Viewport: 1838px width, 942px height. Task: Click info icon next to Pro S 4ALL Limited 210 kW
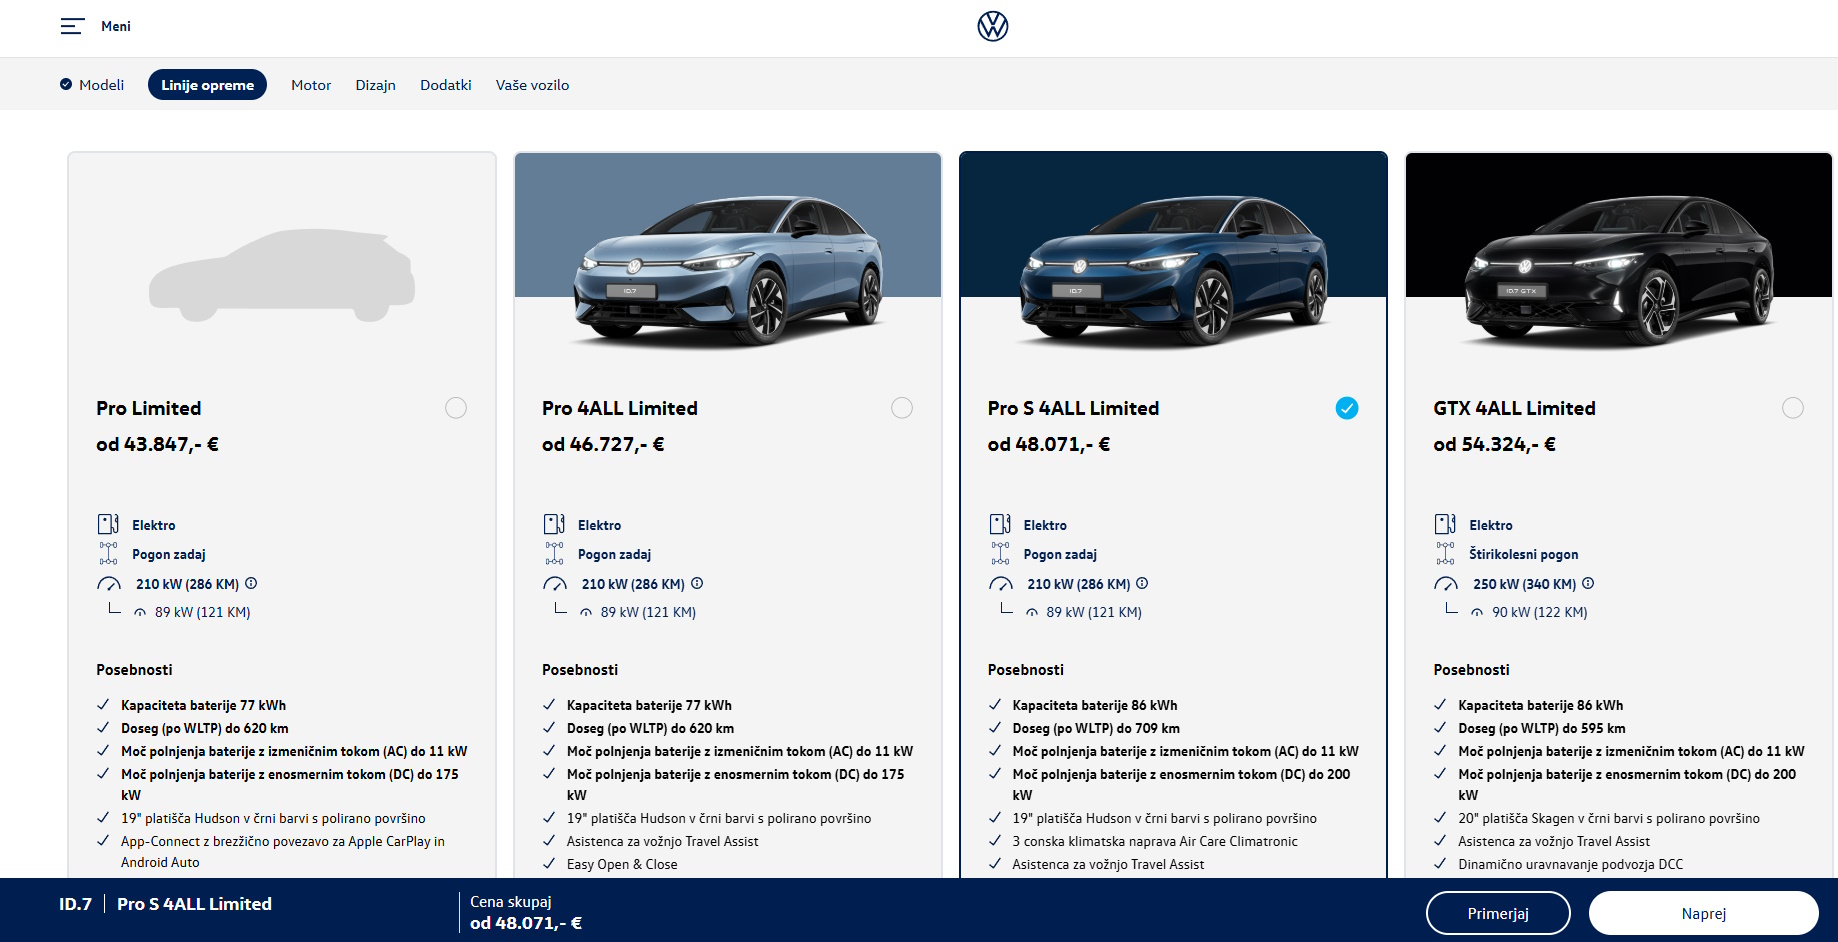coord(1142,583)
